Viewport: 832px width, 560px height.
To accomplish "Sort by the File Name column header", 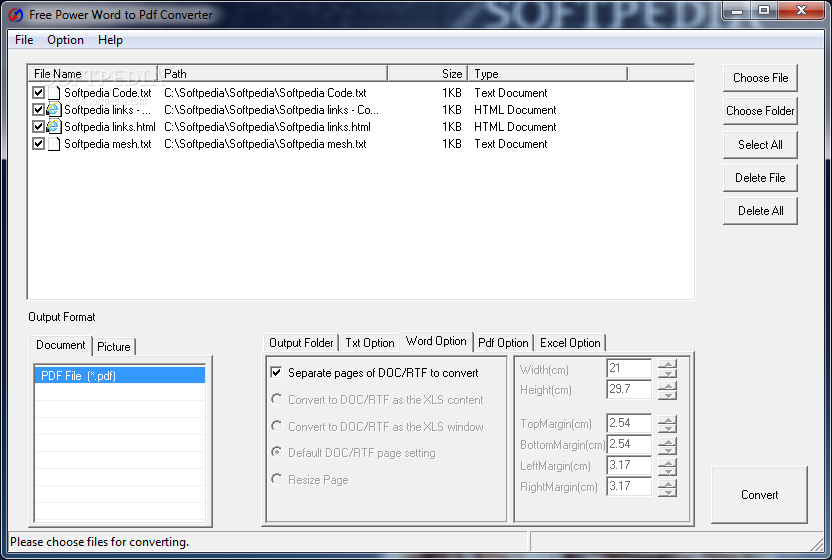I will point(93,74).
